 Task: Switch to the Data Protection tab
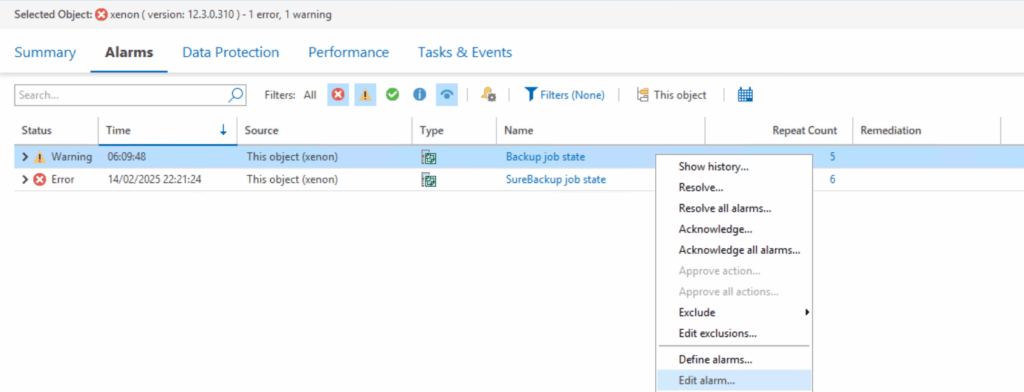[231, 52]
